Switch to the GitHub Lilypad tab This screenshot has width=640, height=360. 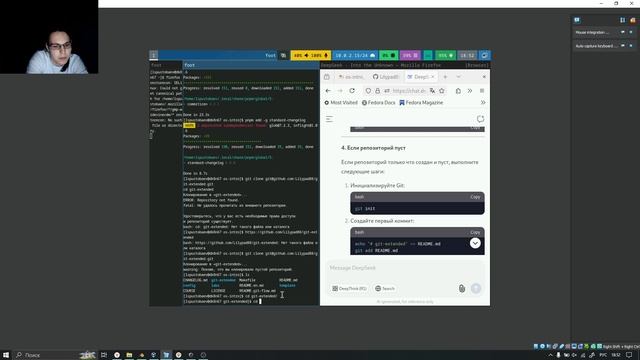(x=386, y=77)
